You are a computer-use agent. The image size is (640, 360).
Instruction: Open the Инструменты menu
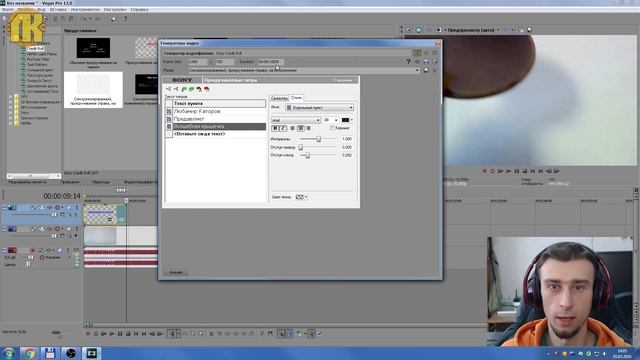click(85, 9)
